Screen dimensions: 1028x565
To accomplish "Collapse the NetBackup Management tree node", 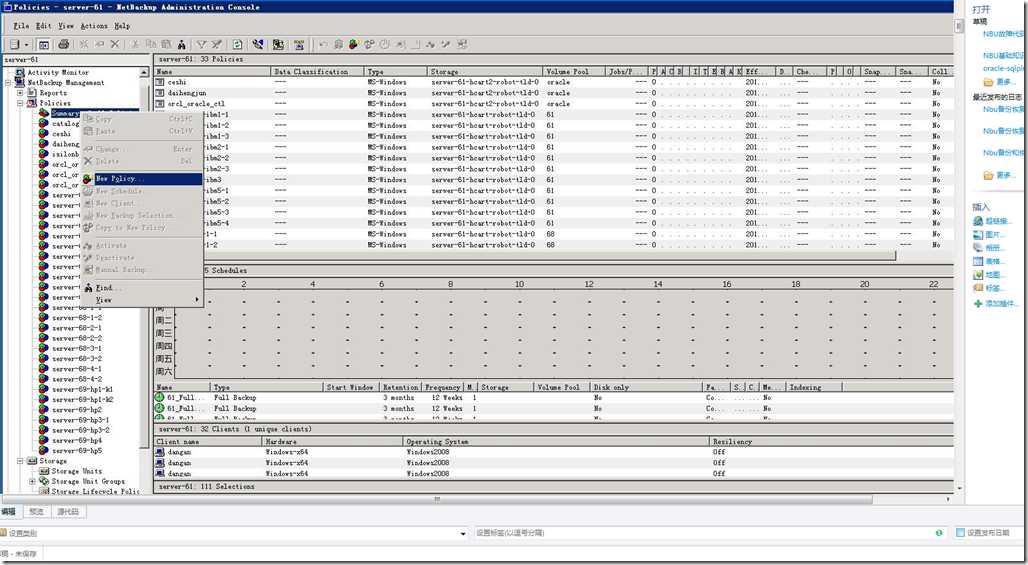I will pos(9,83).
